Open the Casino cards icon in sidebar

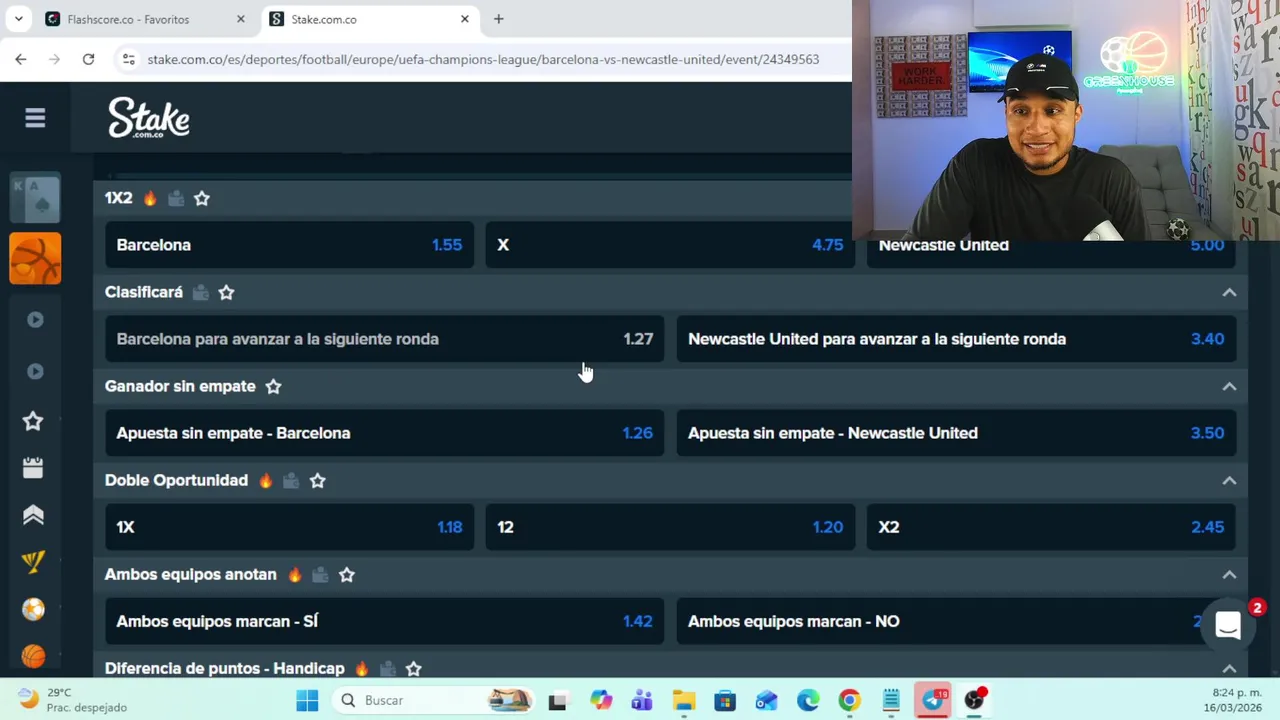tap(35, 197)
